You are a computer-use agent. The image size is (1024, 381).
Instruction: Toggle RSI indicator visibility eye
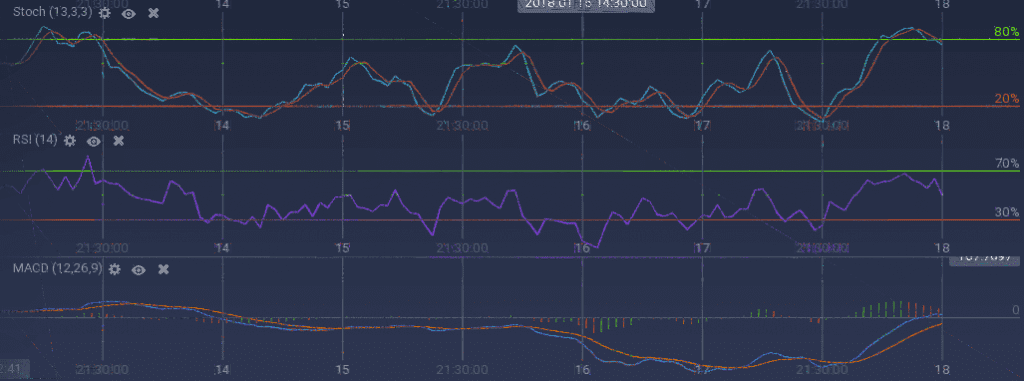[x=94, y=141]
